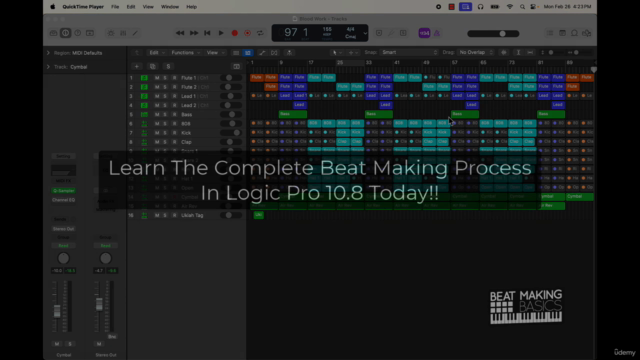
Task: Record-enable the Bass track
Action: (174, 115)
